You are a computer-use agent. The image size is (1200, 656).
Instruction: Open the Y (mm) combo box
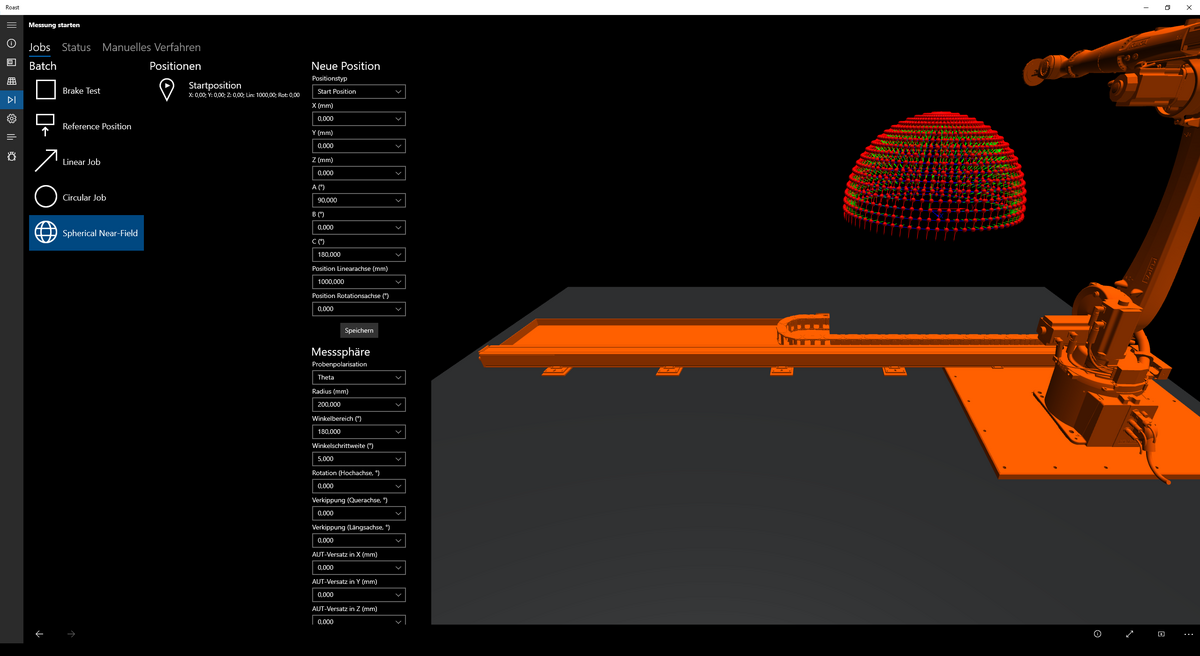click(358, 146)
